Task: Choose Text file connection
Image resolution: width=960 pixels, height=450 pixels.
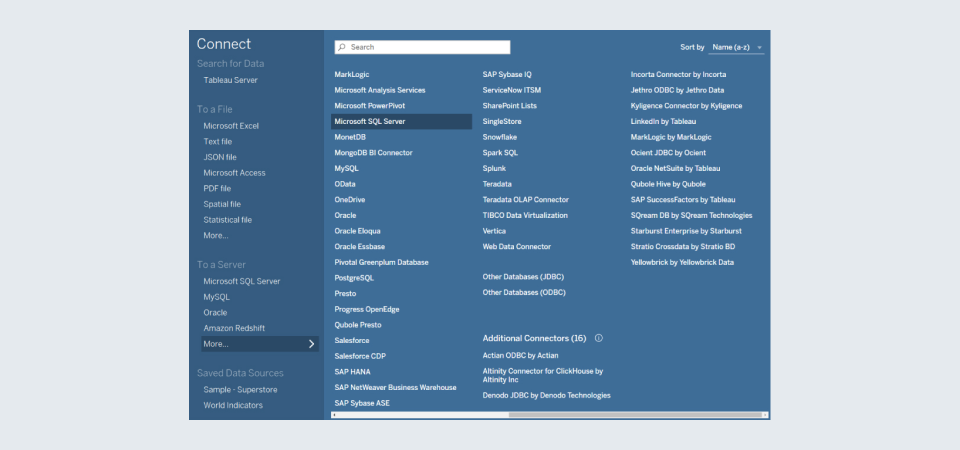Action: (x=218, y=141)
